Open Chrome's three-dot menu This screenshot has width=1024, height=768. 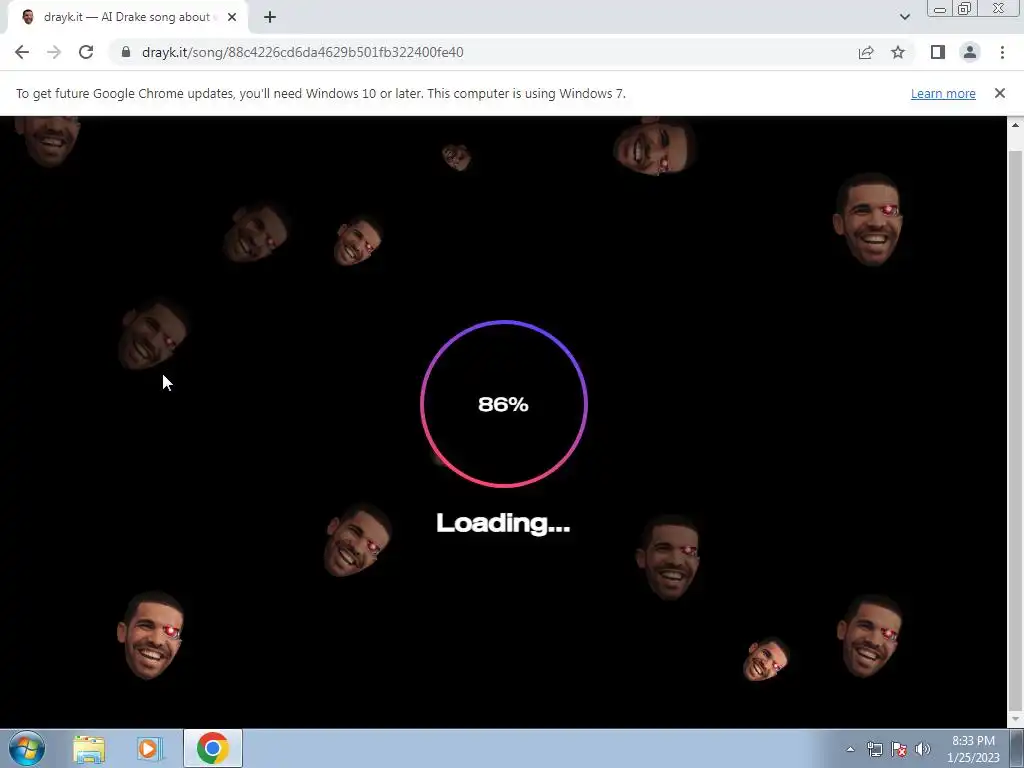pyautogui.click(x=1002, y=52)
